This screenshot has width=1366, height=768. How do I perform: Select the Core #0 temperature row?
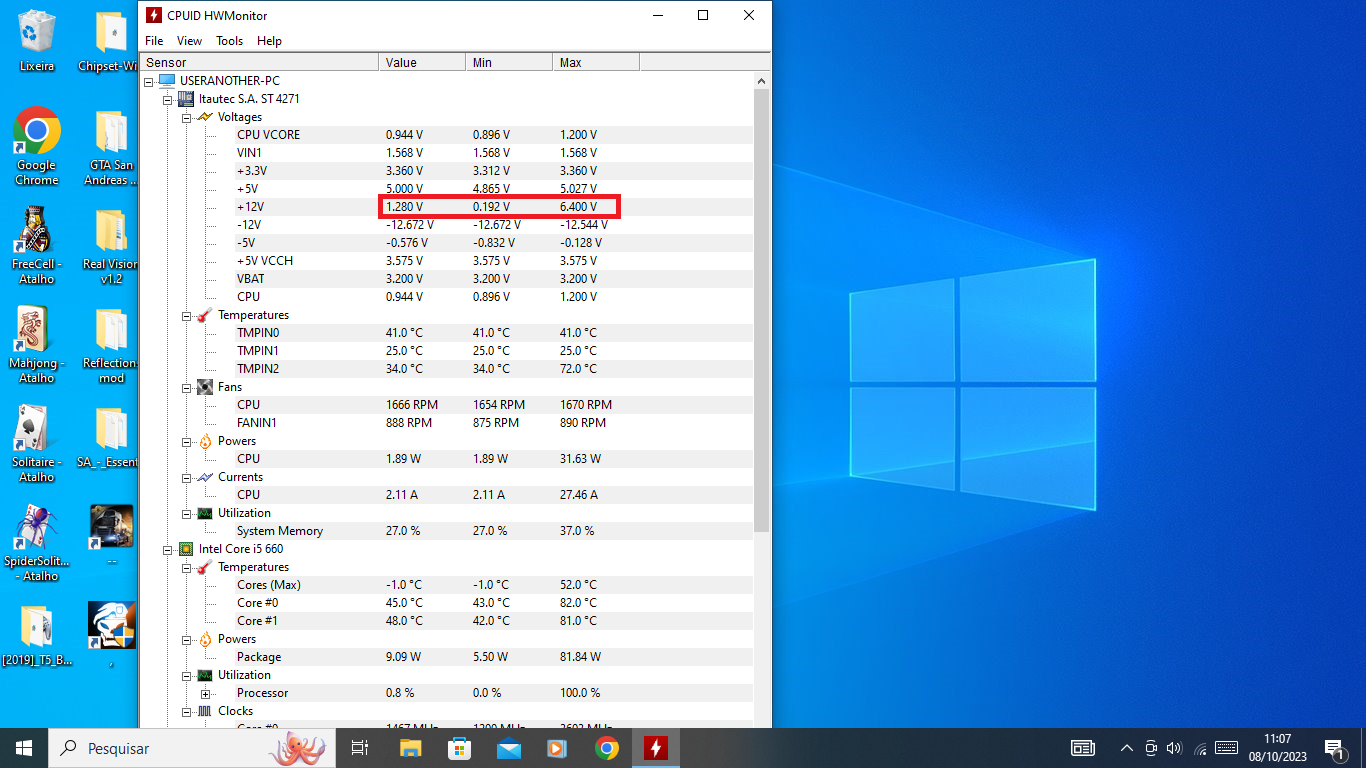492,603
